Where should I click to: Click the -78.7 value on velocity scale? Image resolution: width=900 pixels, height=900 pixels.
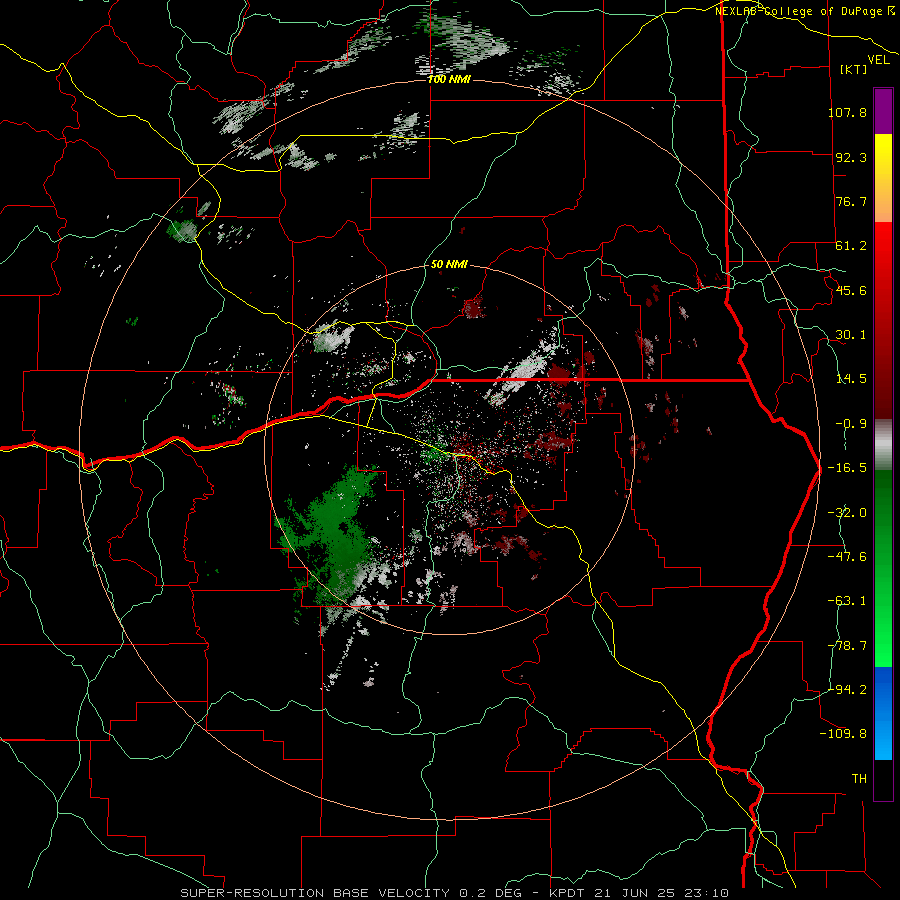847,646
